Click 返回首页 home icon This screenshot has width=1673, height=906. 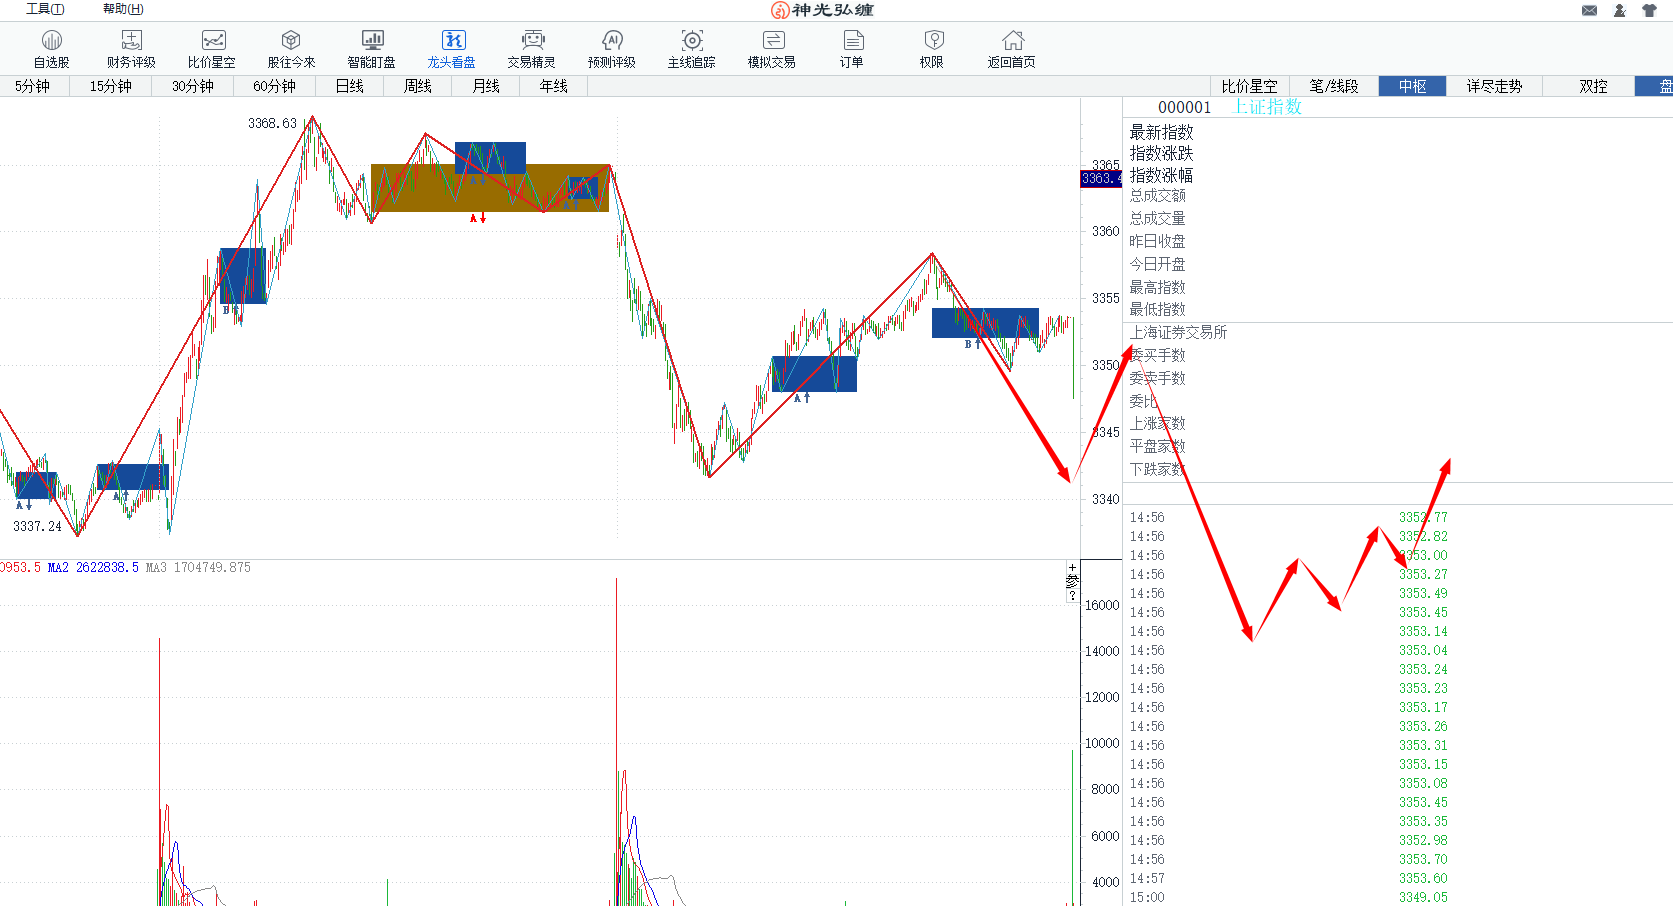click(x=1012, y=48)
